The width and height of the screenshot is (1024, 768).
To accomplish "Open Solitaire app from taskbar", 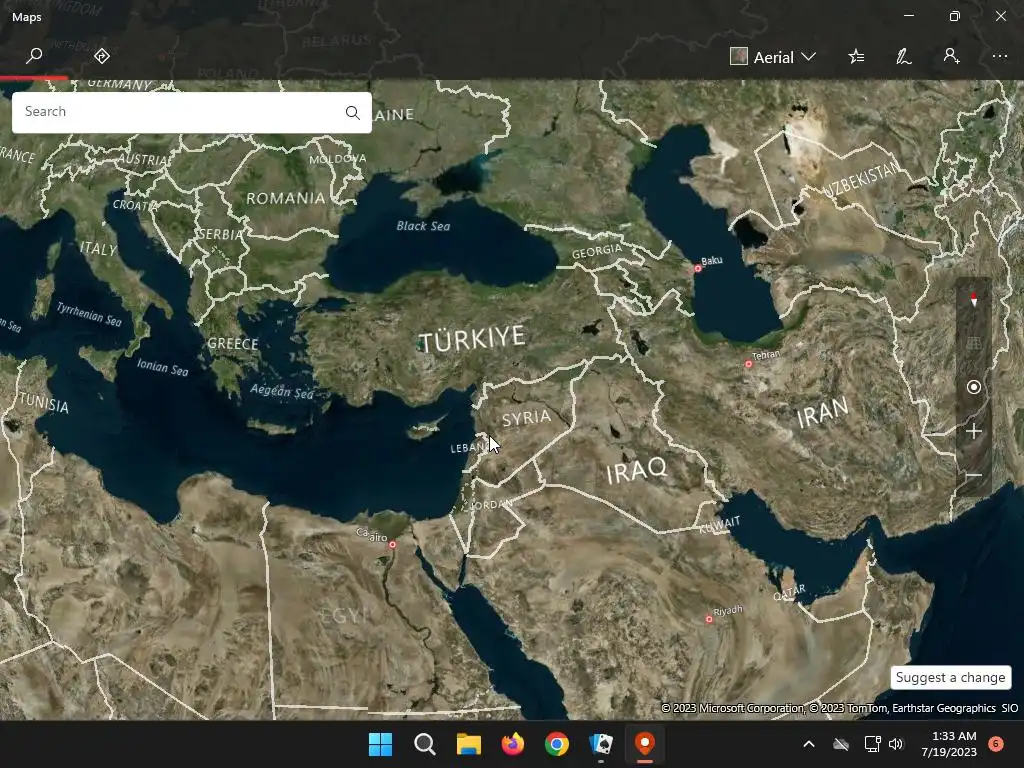I will coord(600,744).
